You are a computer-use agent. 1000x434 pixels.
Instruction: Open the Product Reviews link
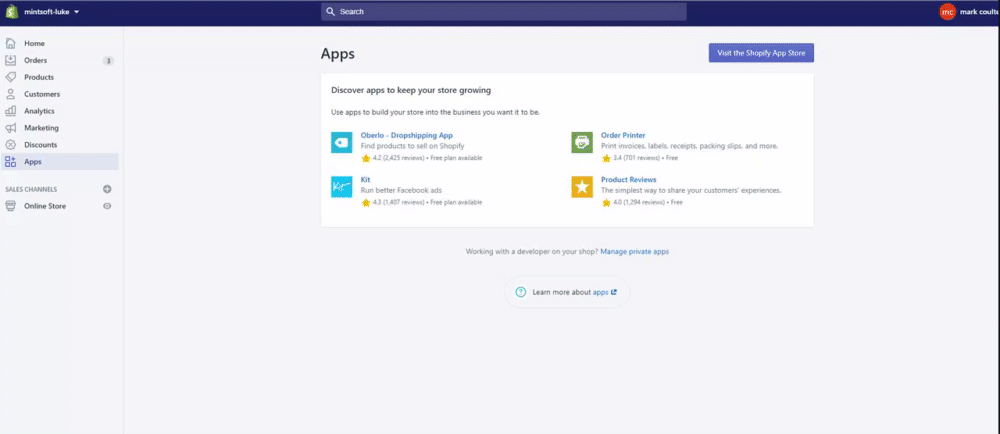(629, 180)
